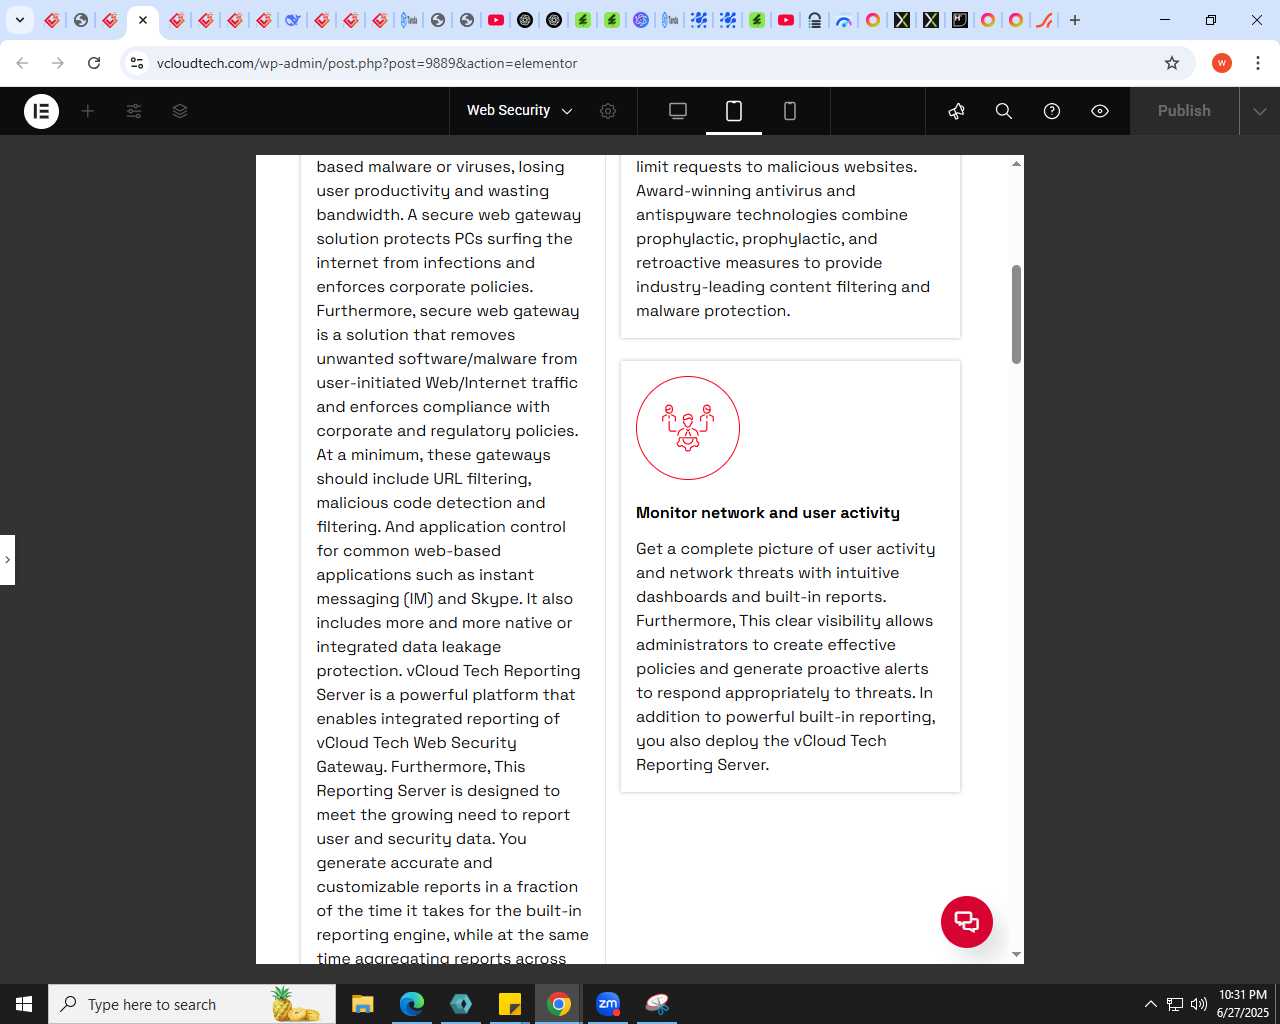Select the Monitor network and user activity heading

click(x=768, y=513)
